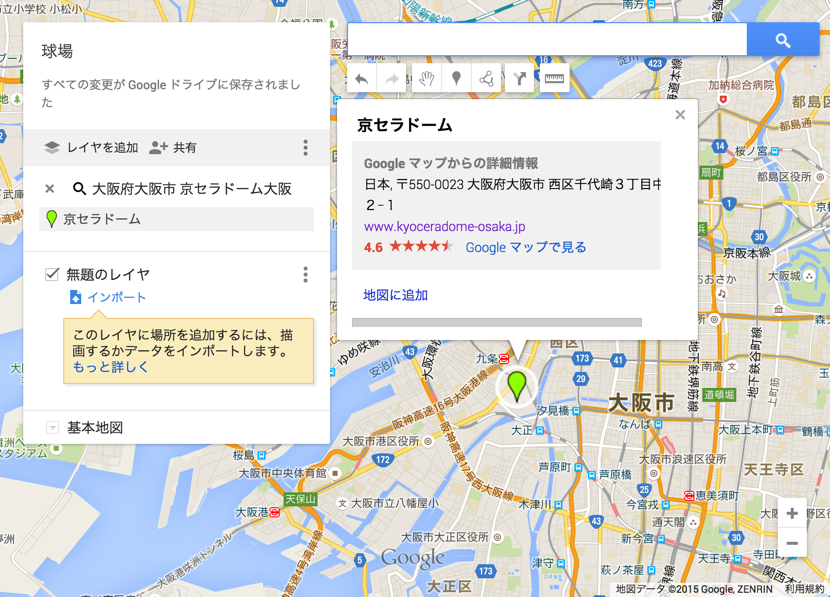Click 共有 share button

coord(173,148)
